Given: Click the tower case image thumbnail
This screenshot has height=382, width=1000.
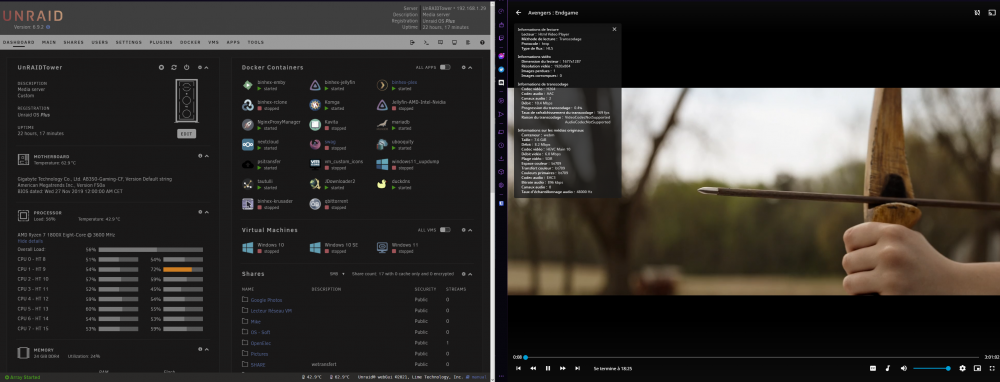Looking at the screenshot, I should point(186,101).
